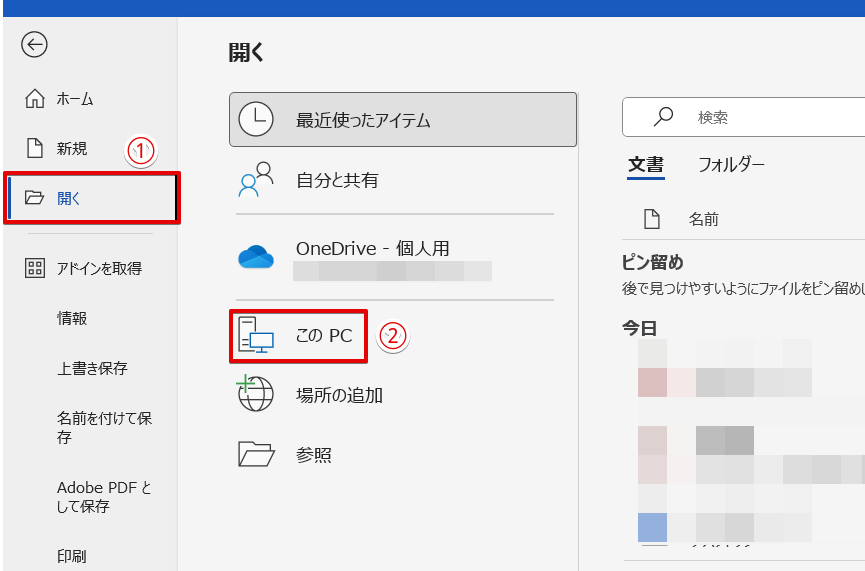Click the open folder icon beside 開く
865x571 pixels.
click(x=34, y=198)
